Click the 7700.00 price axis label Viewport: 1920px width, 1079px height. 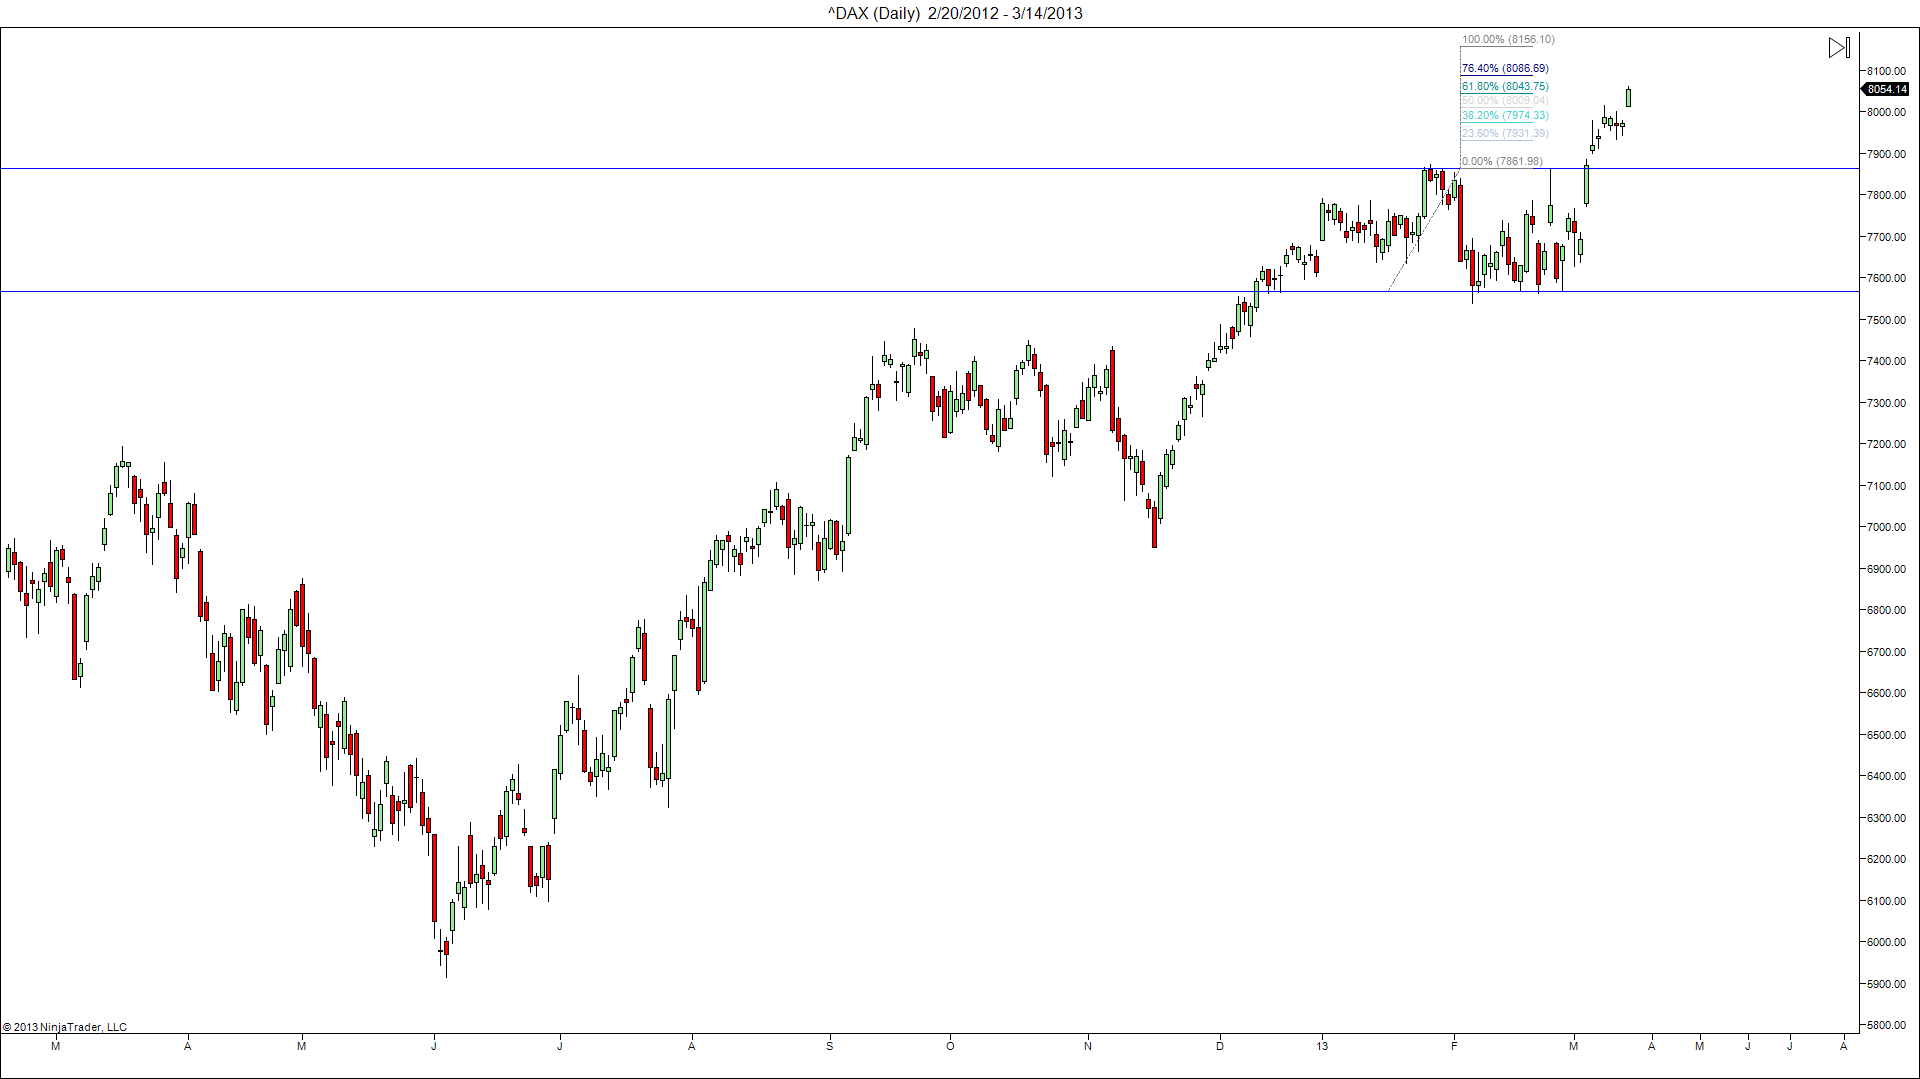(x=1886, y=237)
